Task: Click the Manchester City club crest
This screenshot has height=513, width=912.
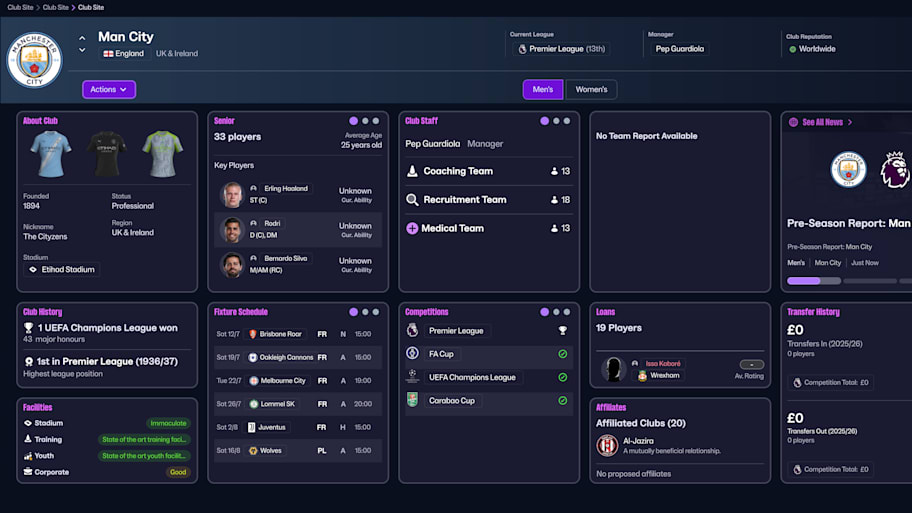Action: point(34,60)
